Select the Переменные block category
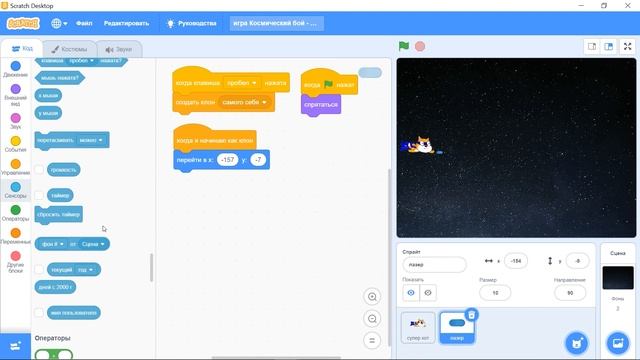 tap(16, 236)
